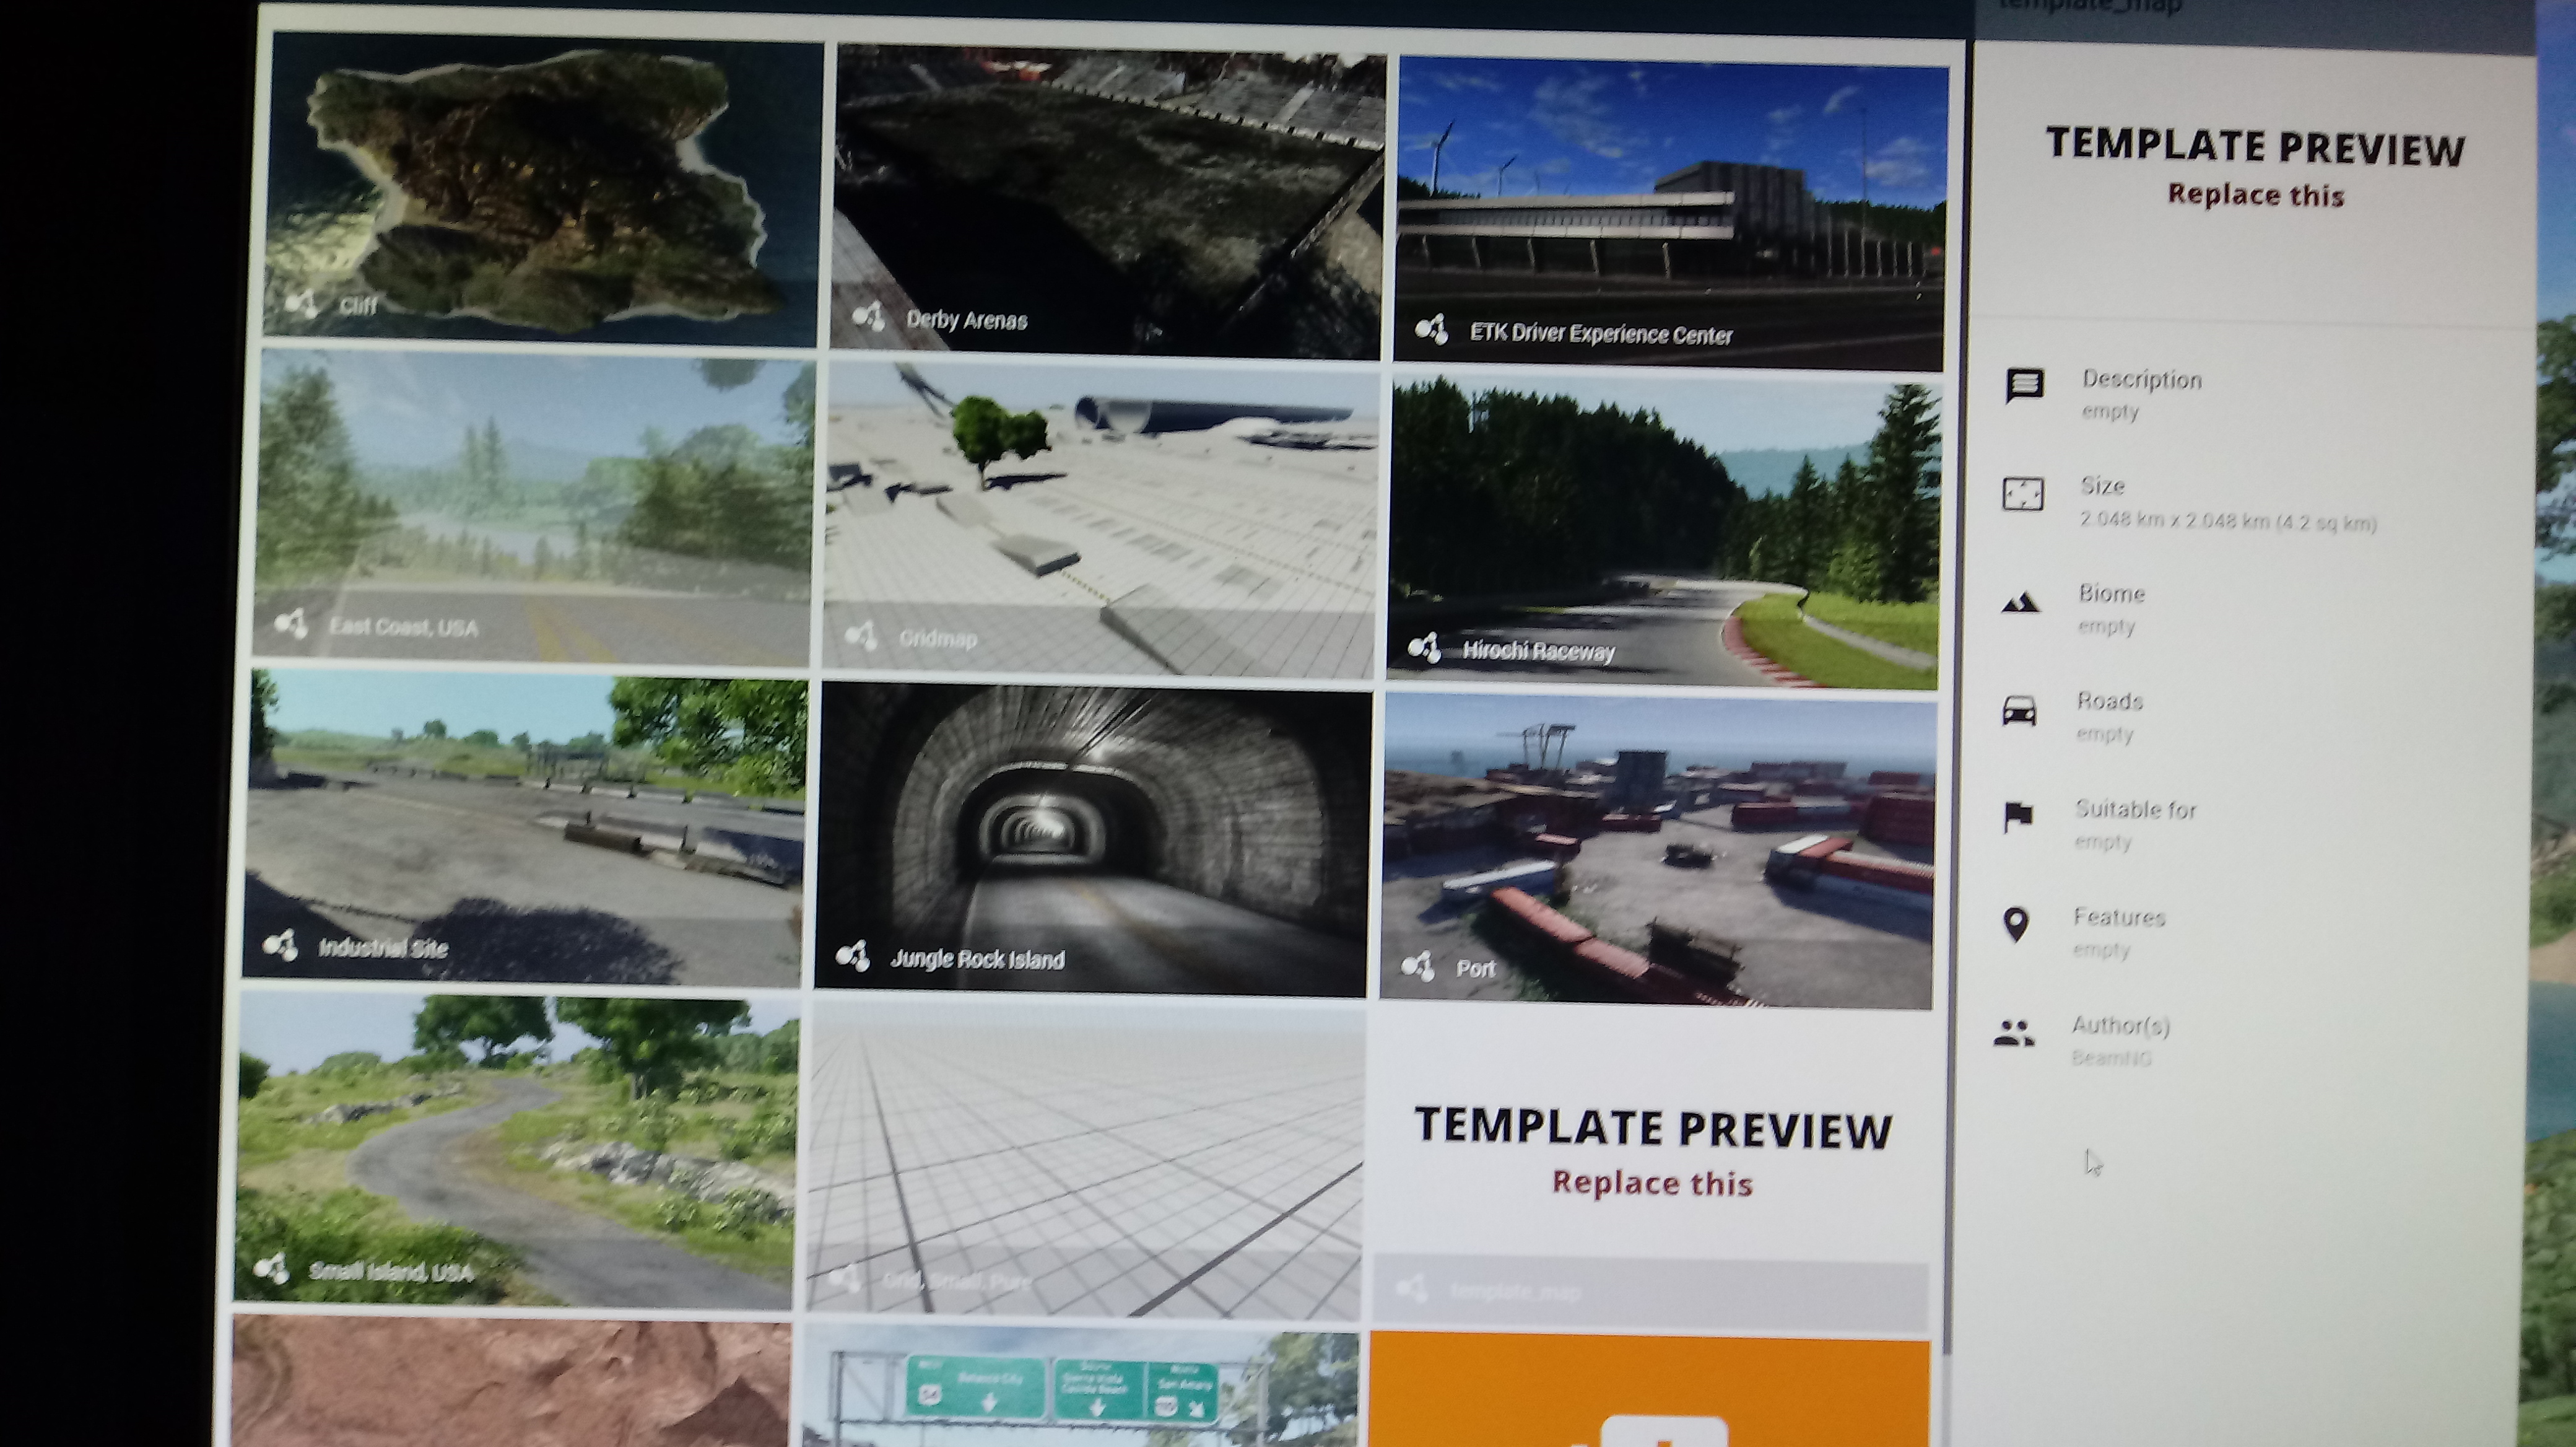Click the icon beside Port label
The image size is (2576, 1447).
[1418, 966]
